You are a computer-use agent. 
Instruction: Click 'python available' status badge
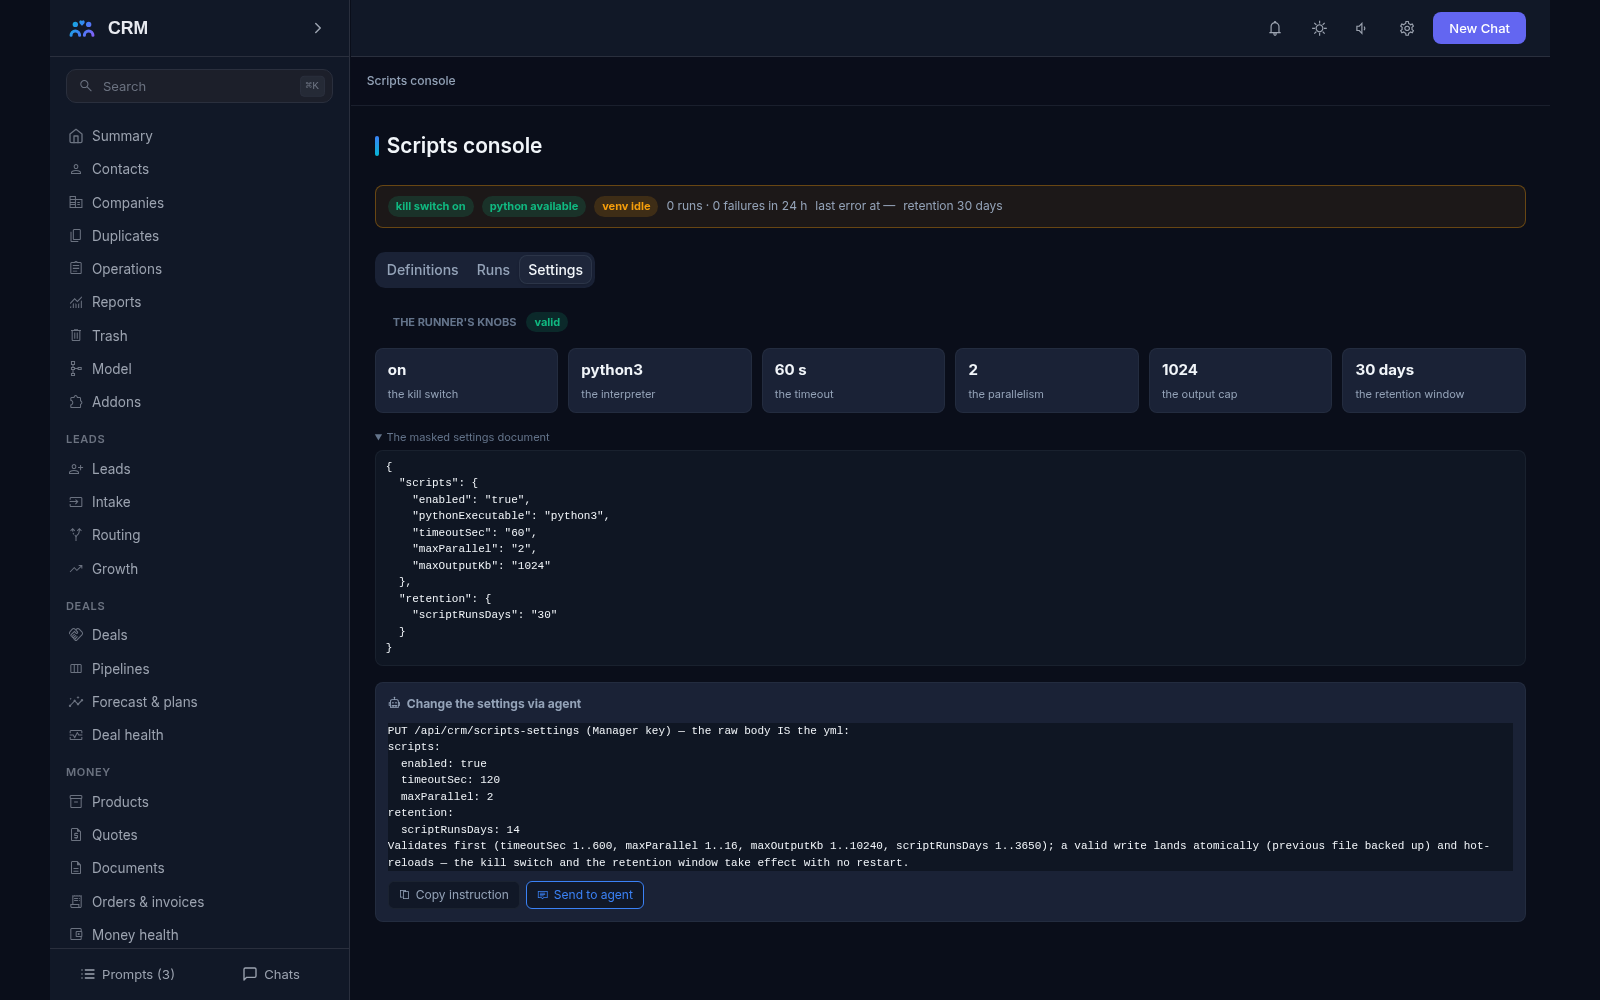click(534, 206)
